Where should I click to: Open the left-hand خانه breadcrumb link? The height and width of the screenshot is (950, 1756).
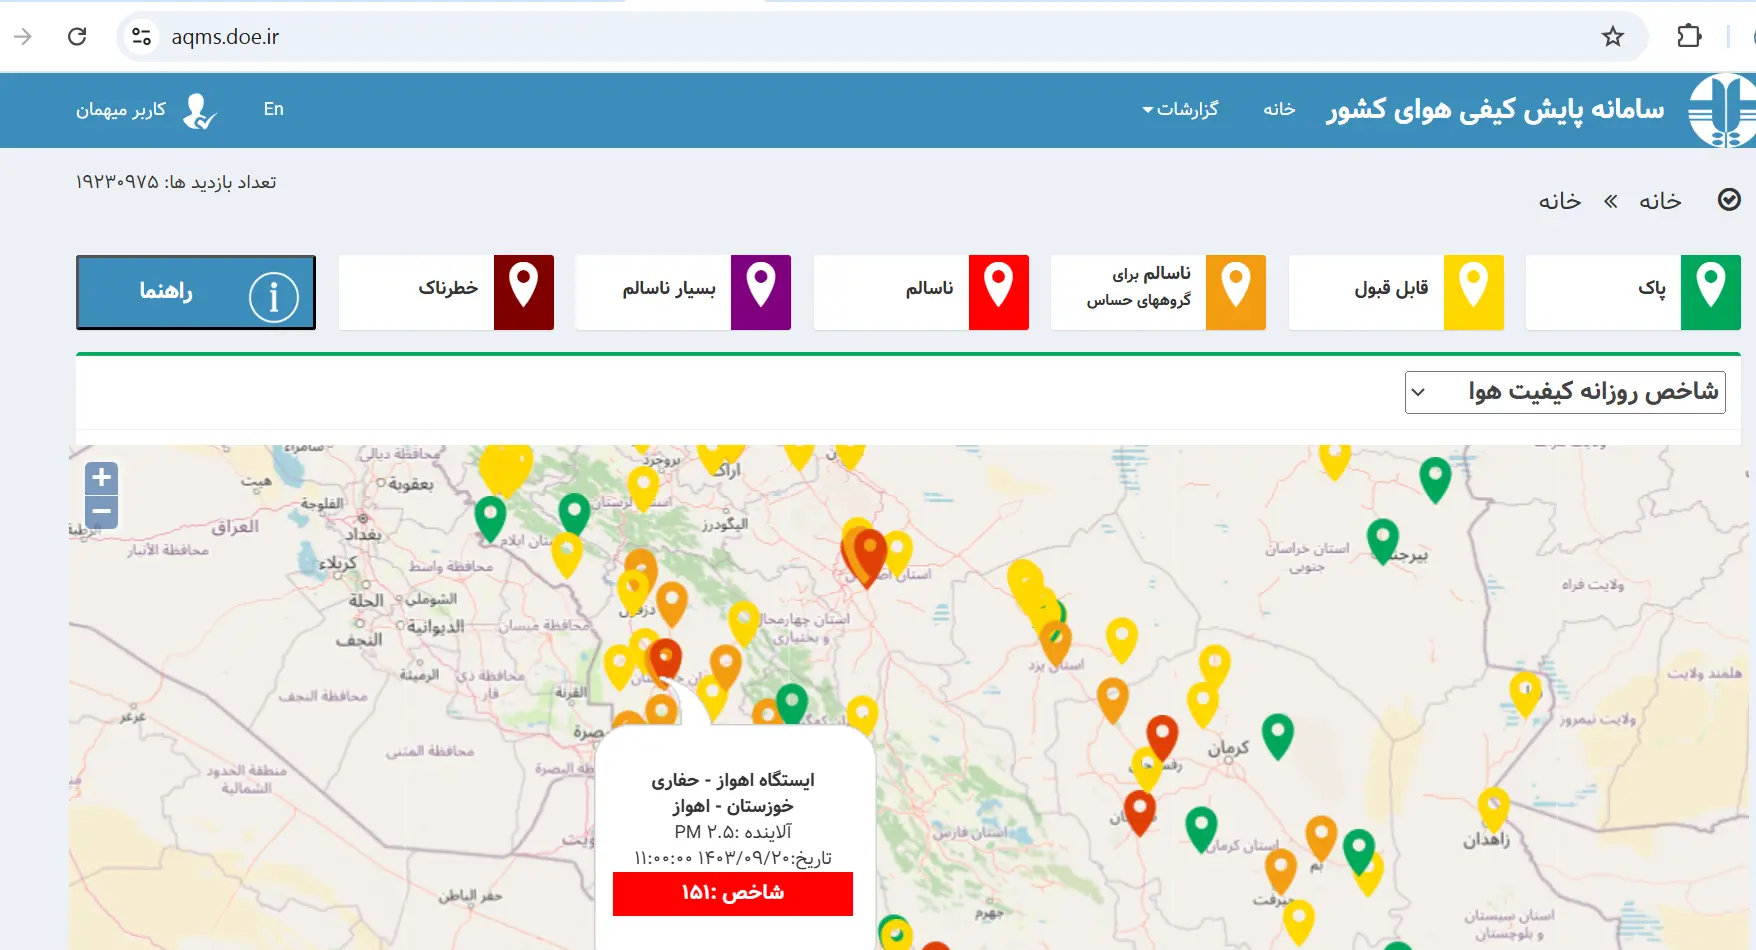pos(1560,201)
